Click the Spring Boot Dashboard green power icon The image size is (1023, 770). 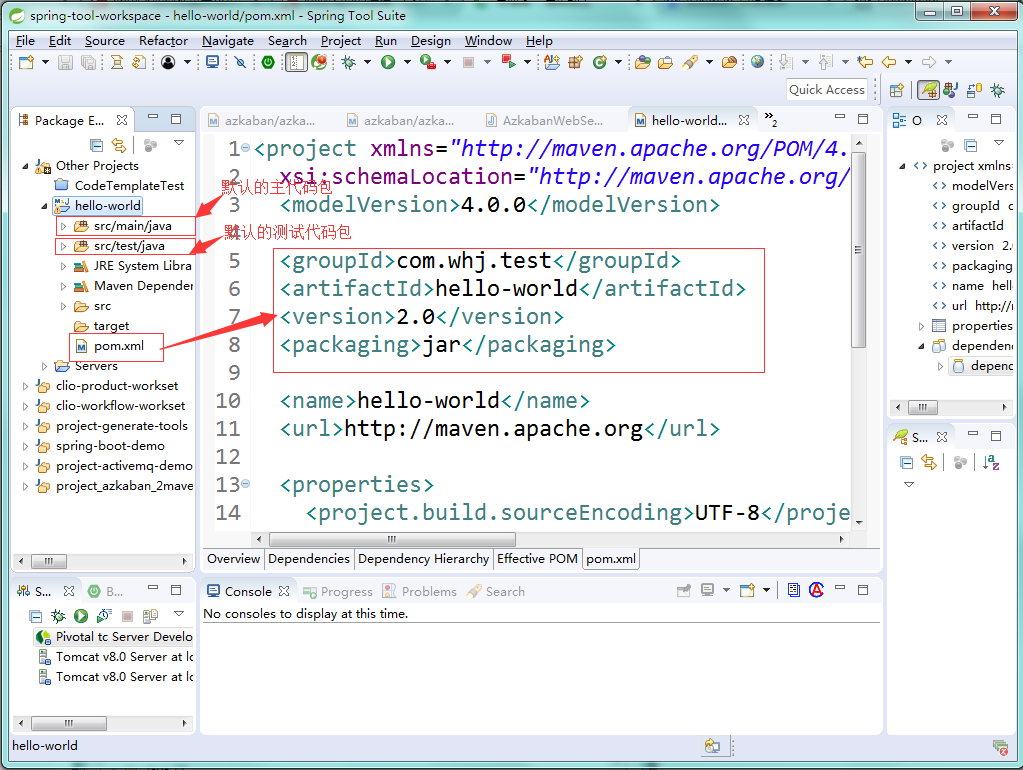(x=268, y=62)
